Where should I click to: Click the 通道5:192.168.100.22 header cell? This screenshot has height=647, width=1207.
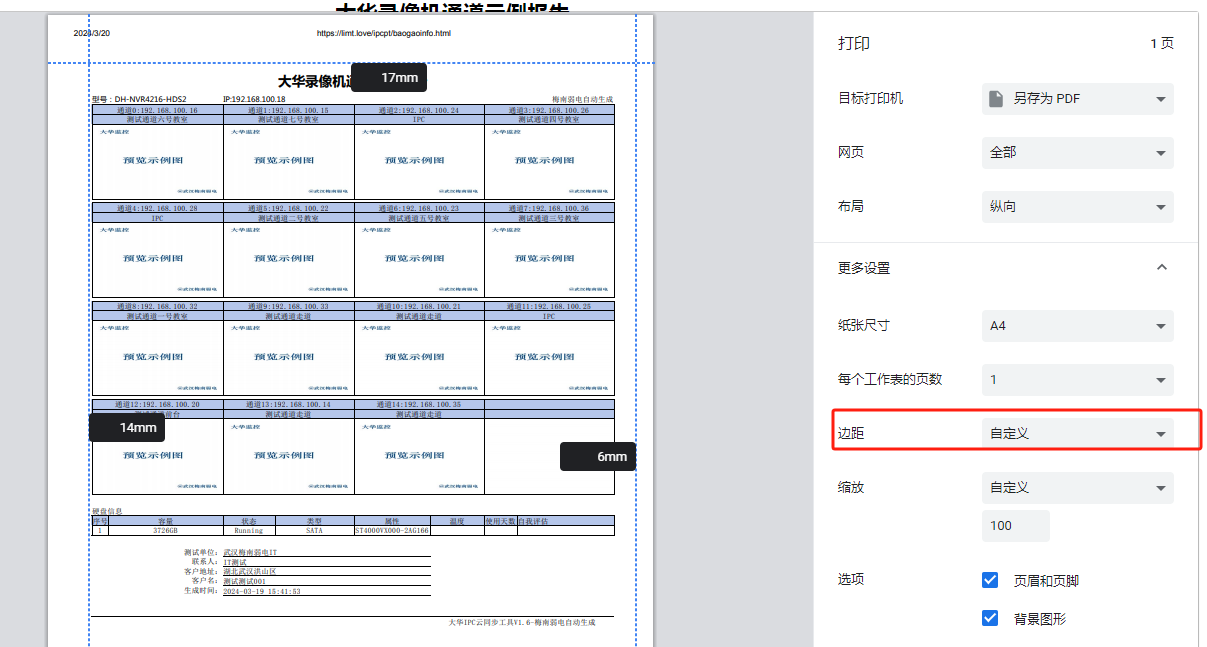288,208
